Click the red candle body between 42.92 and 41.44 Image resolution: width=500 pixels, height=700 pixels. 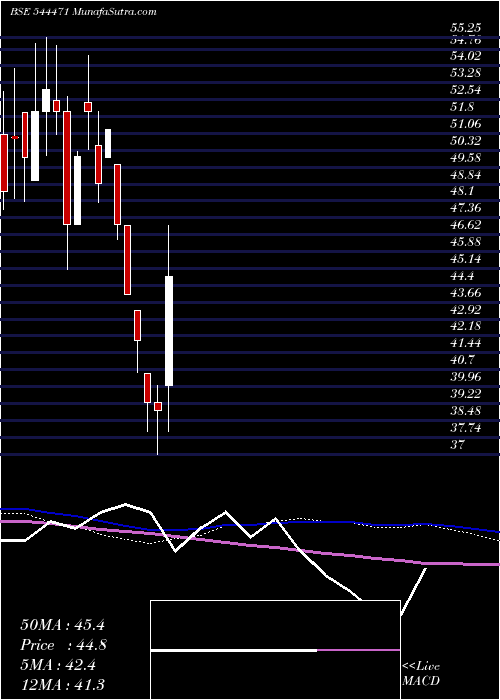pyautogui.click(x=138, y=325)
